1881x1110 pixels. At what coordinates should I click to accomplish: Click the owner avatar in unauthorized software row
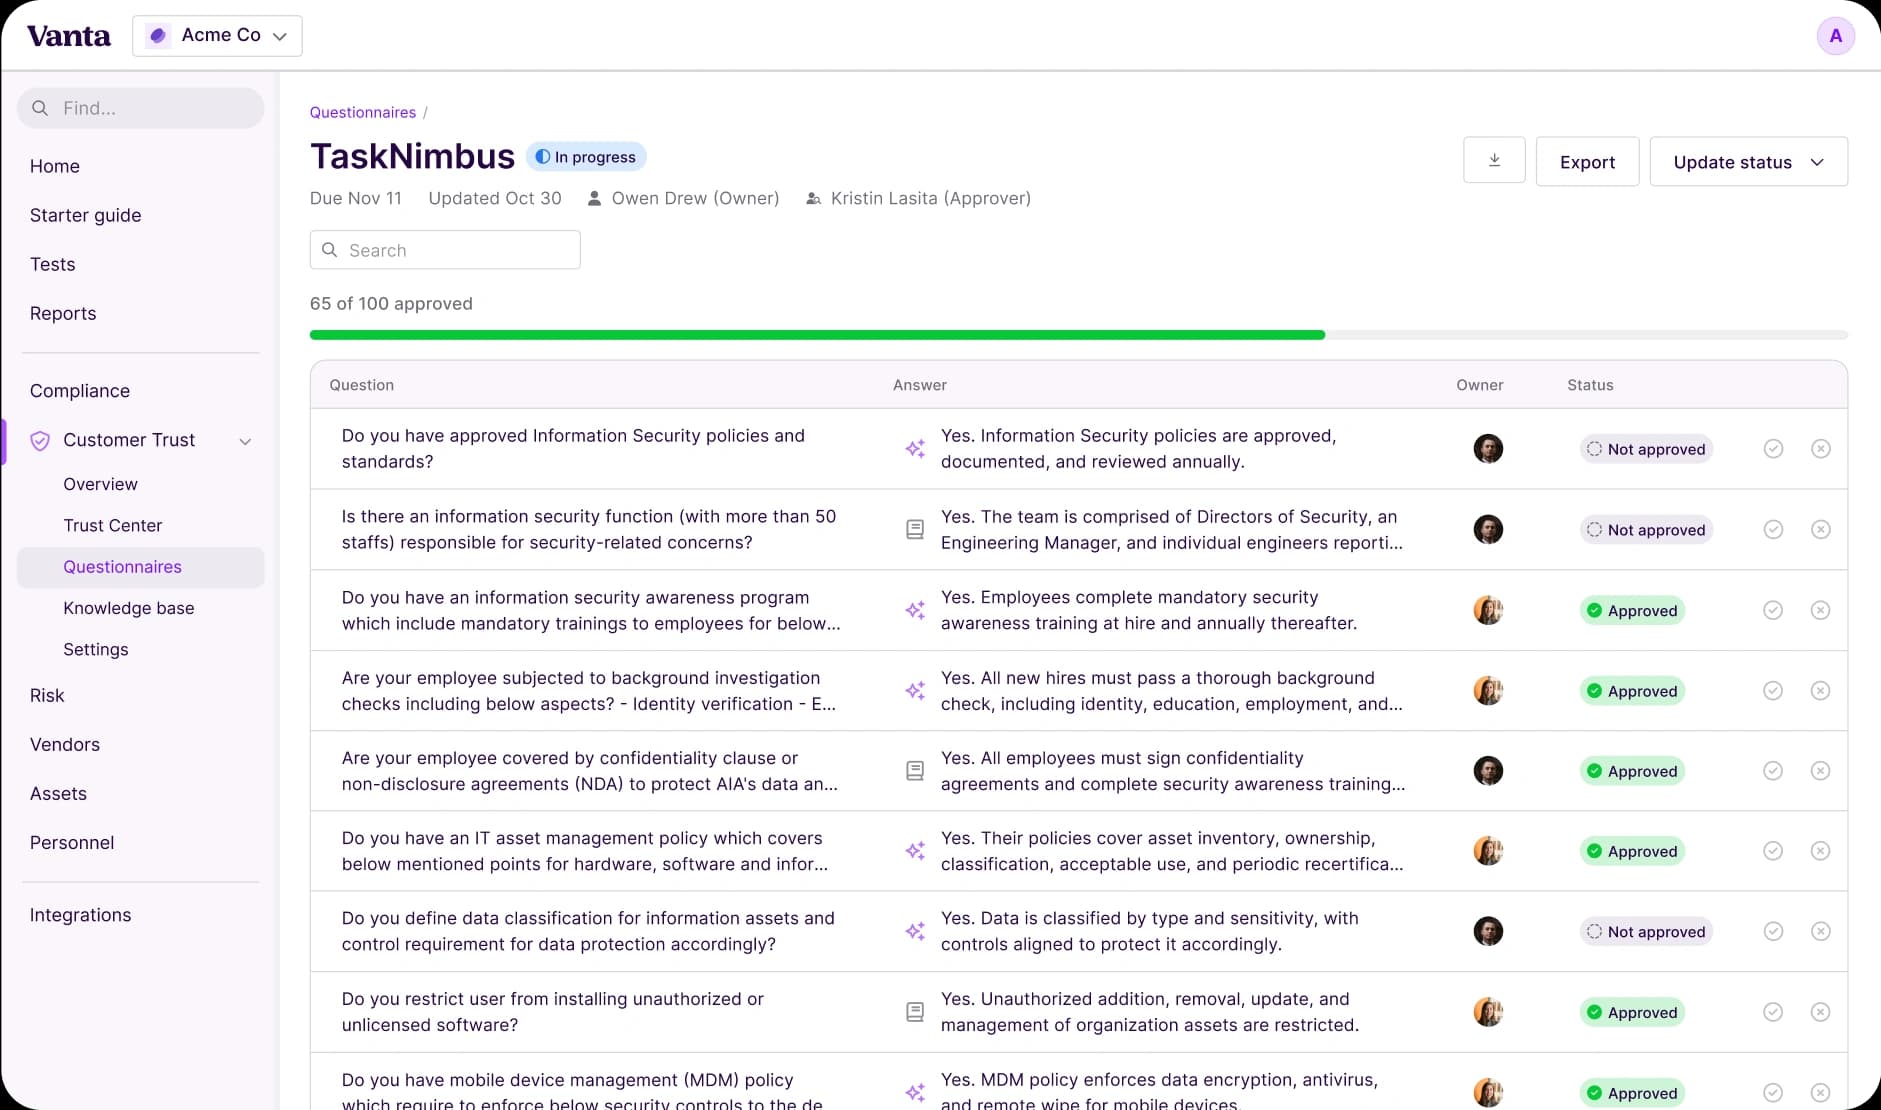pos(1488,1012)
